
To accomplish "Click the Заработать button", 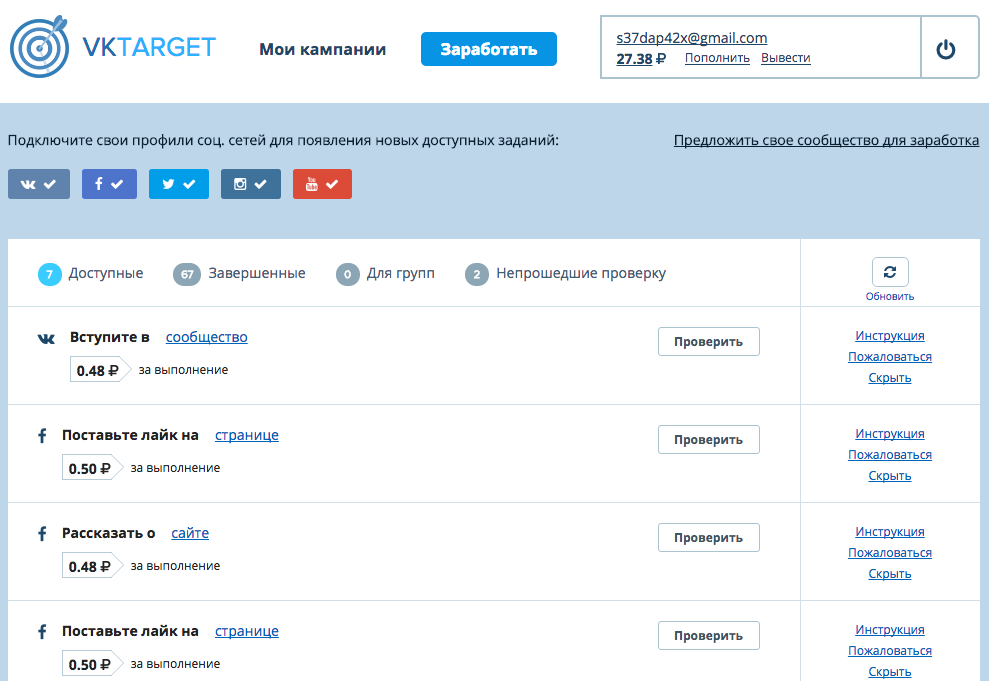I will click(489, 49).
